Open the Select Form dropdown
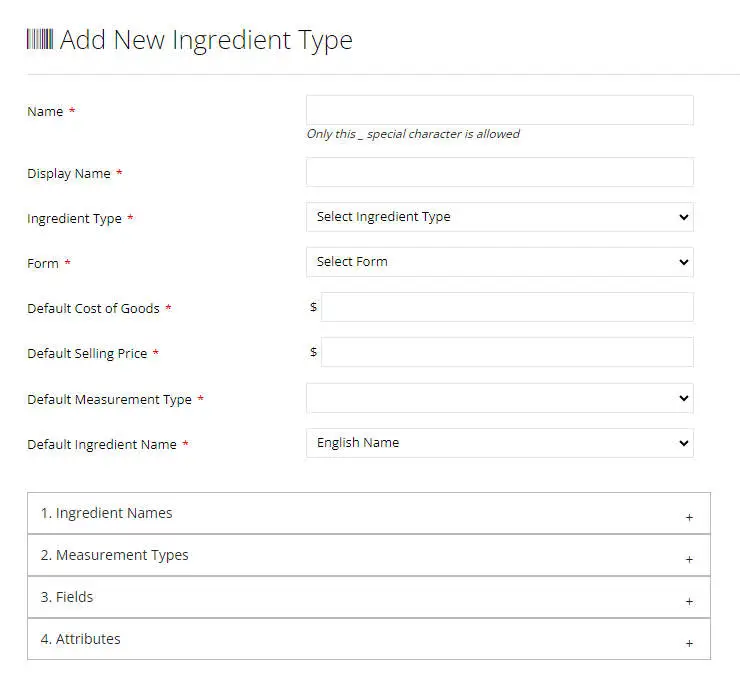The width and height of the screenshot is (740, 699). (499, 262)
